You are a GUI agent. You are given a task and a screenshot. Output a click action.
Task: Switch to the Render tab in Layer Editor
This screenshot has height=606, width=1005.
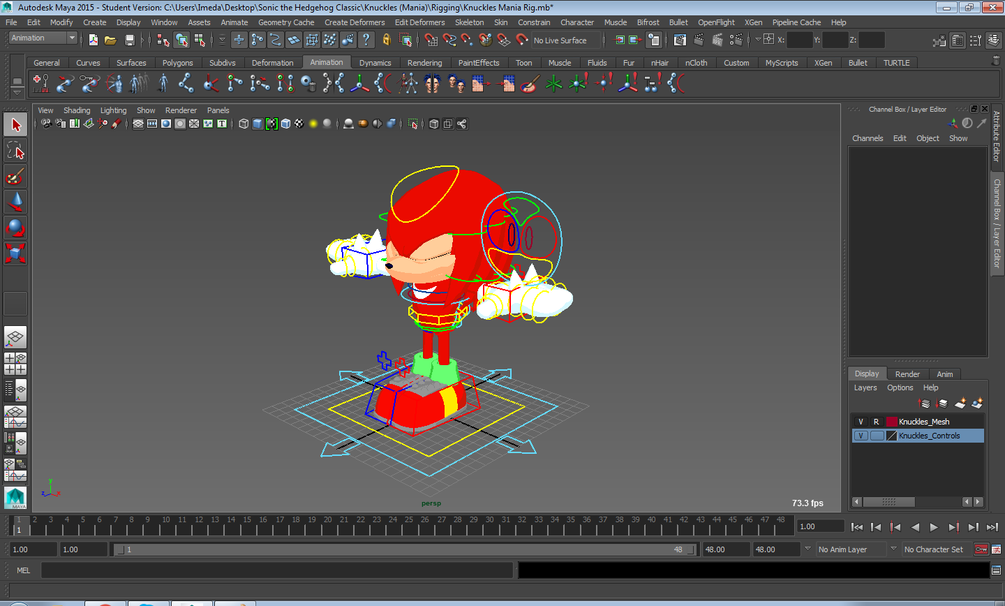click(907, 373)
